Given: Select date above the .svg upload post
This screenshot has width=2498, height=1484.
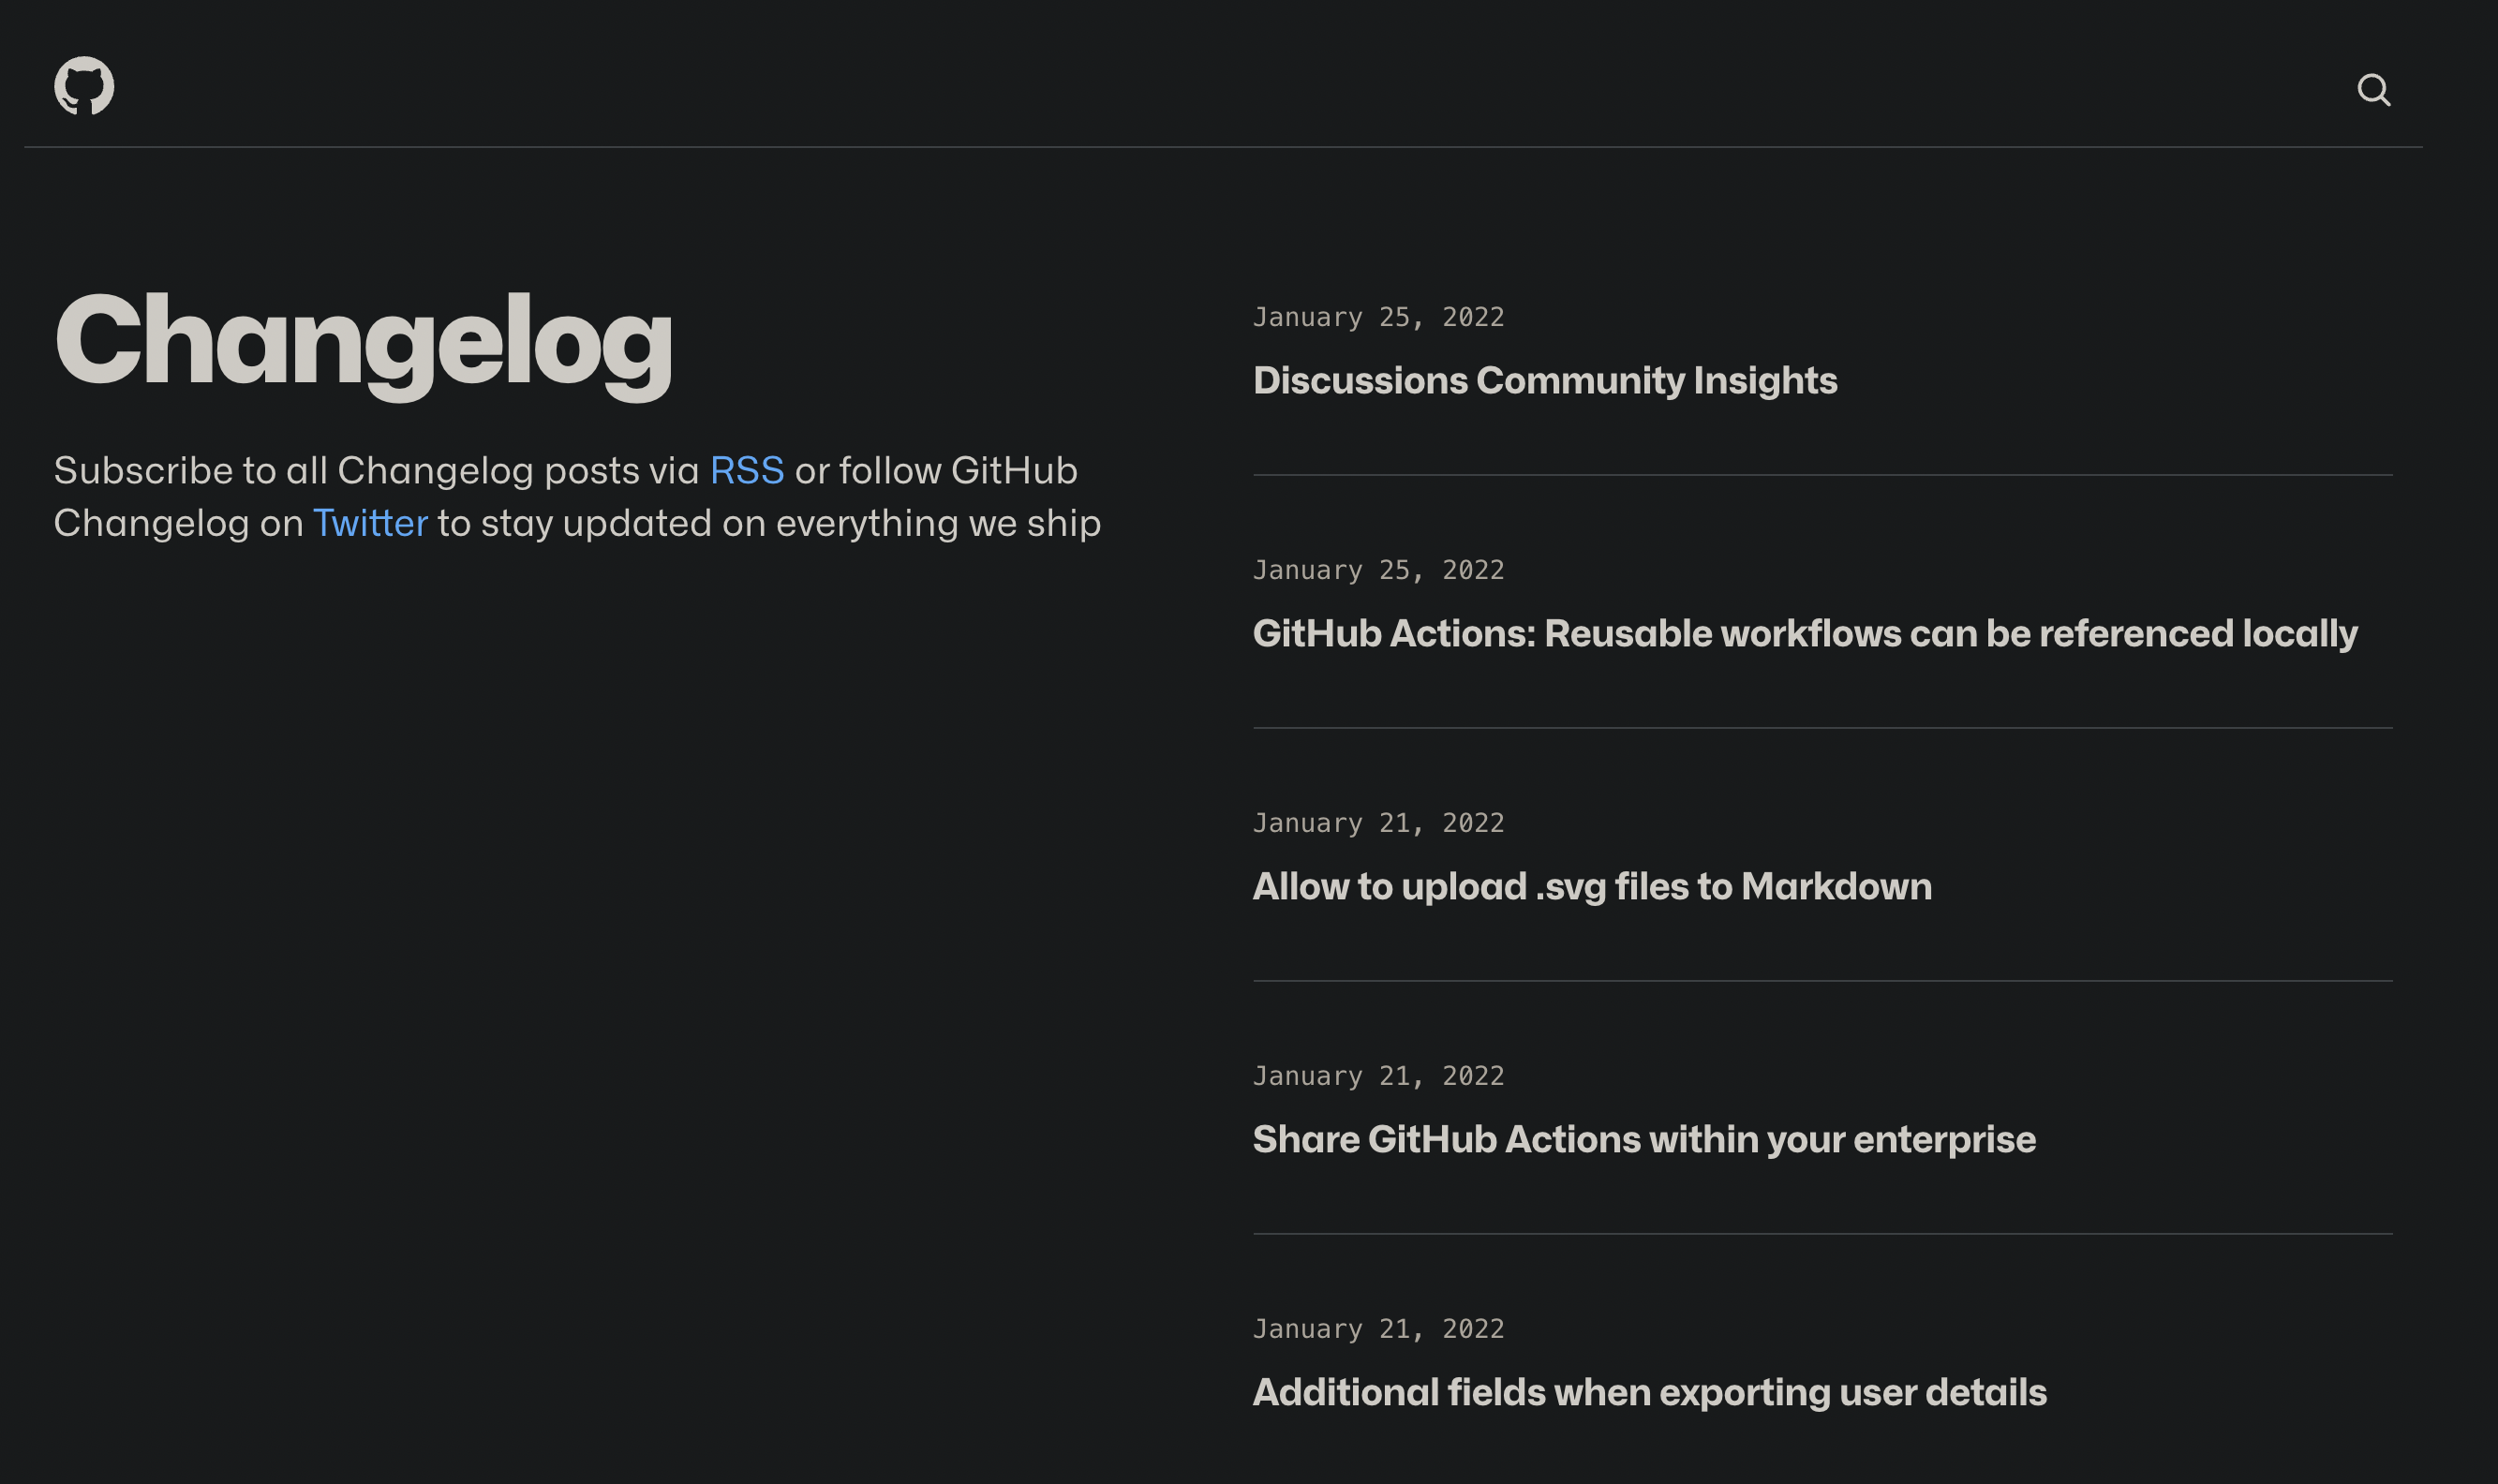Looking at the screenshot, I should [1378, 824].
